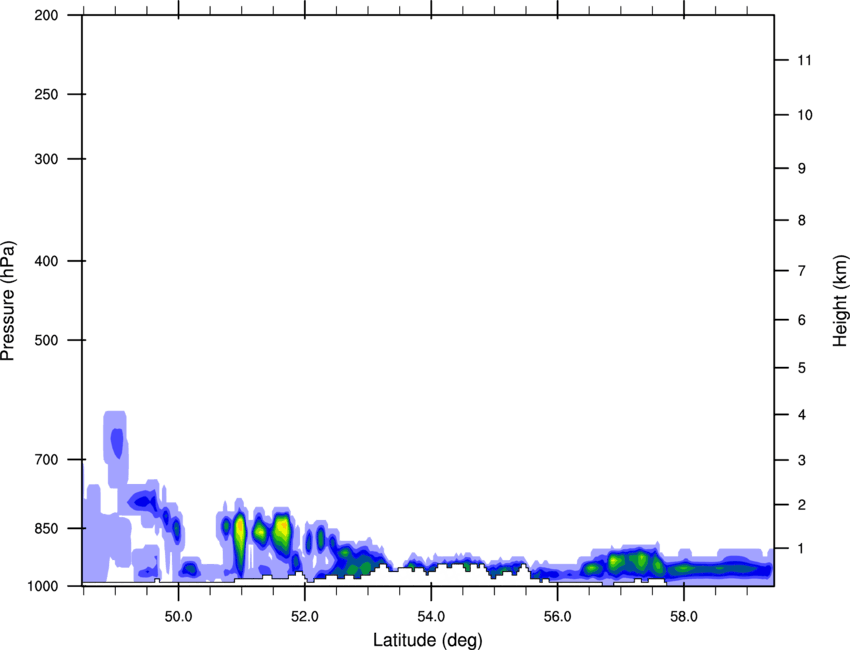Select the 200 pressure tick label
This screenshot has height=650, width=850.
coord(46,15)
